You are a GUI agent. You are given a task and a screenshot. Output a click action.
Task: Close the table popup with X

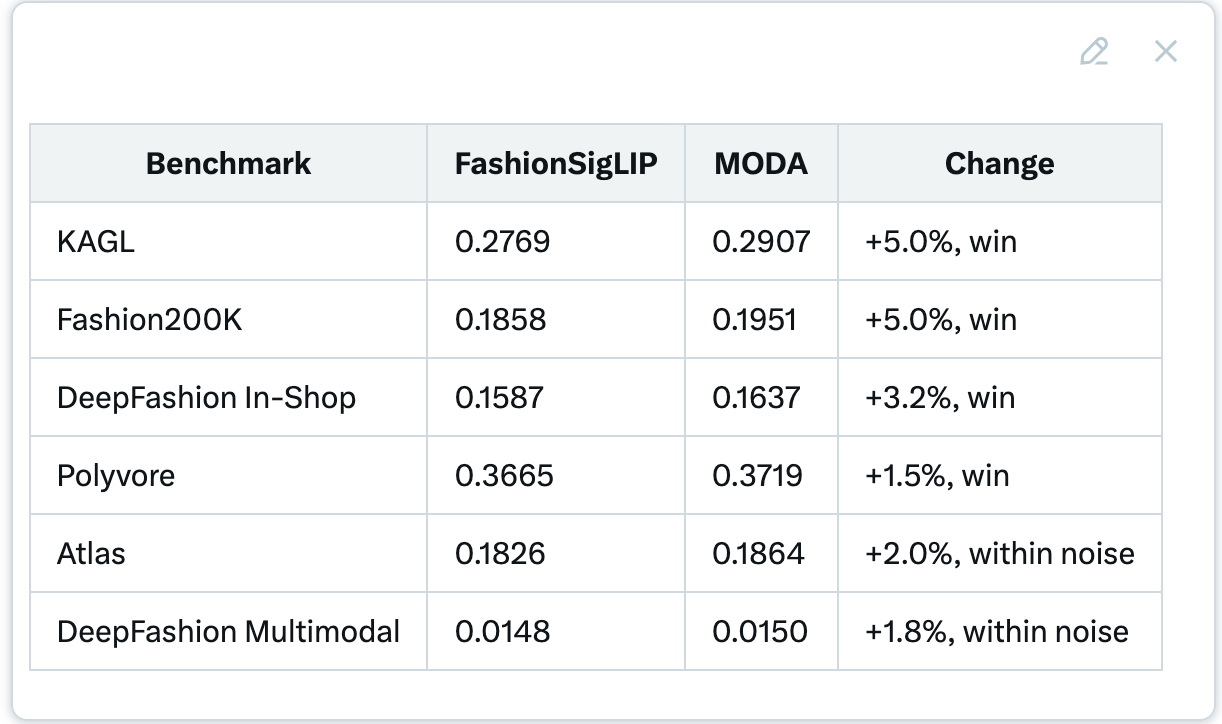tap(1165, 51)
